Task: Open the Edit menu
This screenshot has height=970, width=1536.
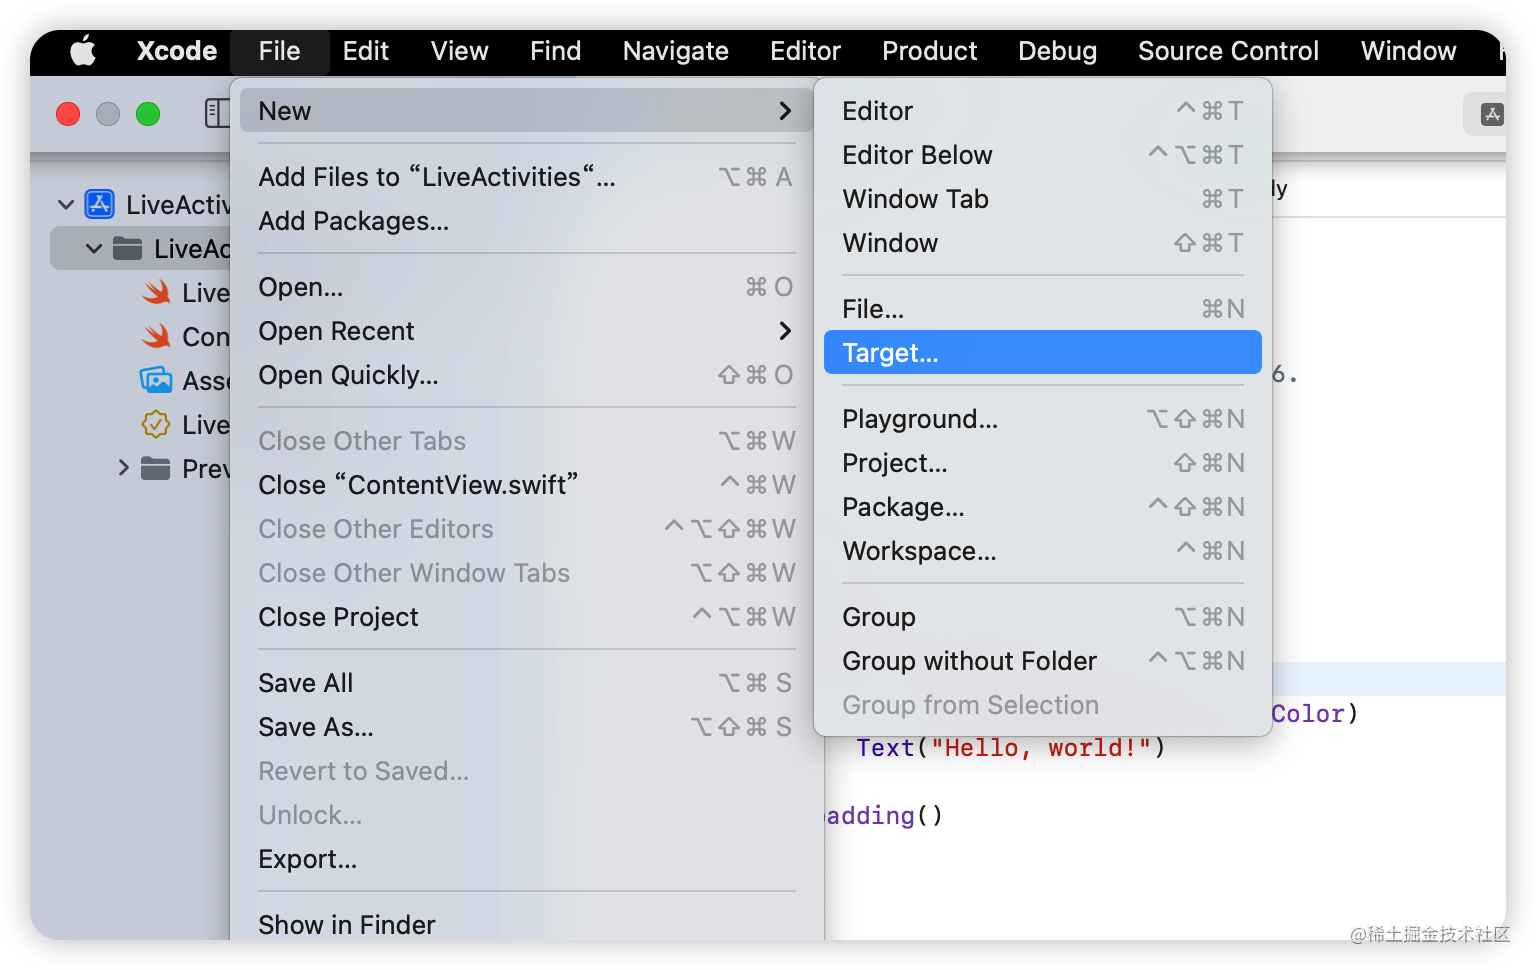Action: [366, 51]
